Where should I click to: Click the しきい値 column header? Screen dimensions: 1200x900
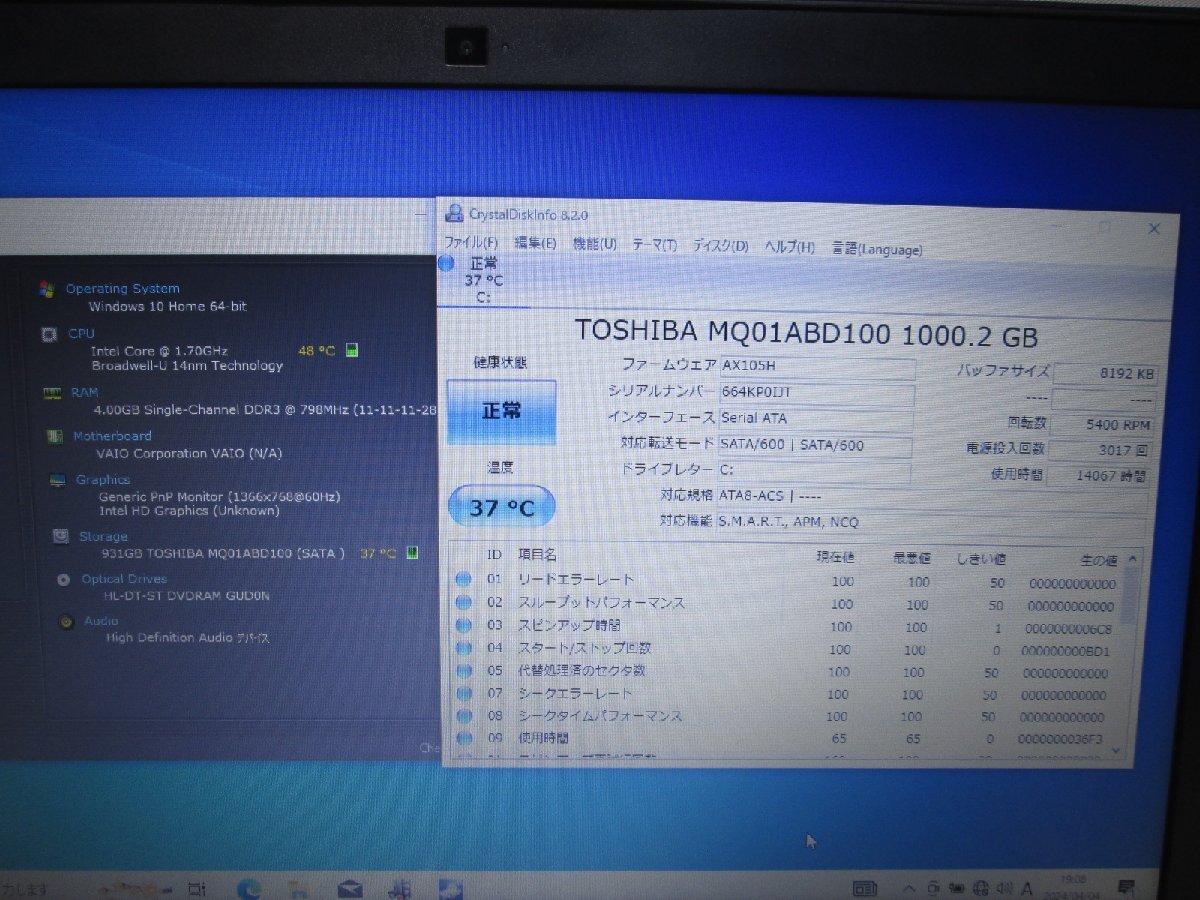pos(980,558)
